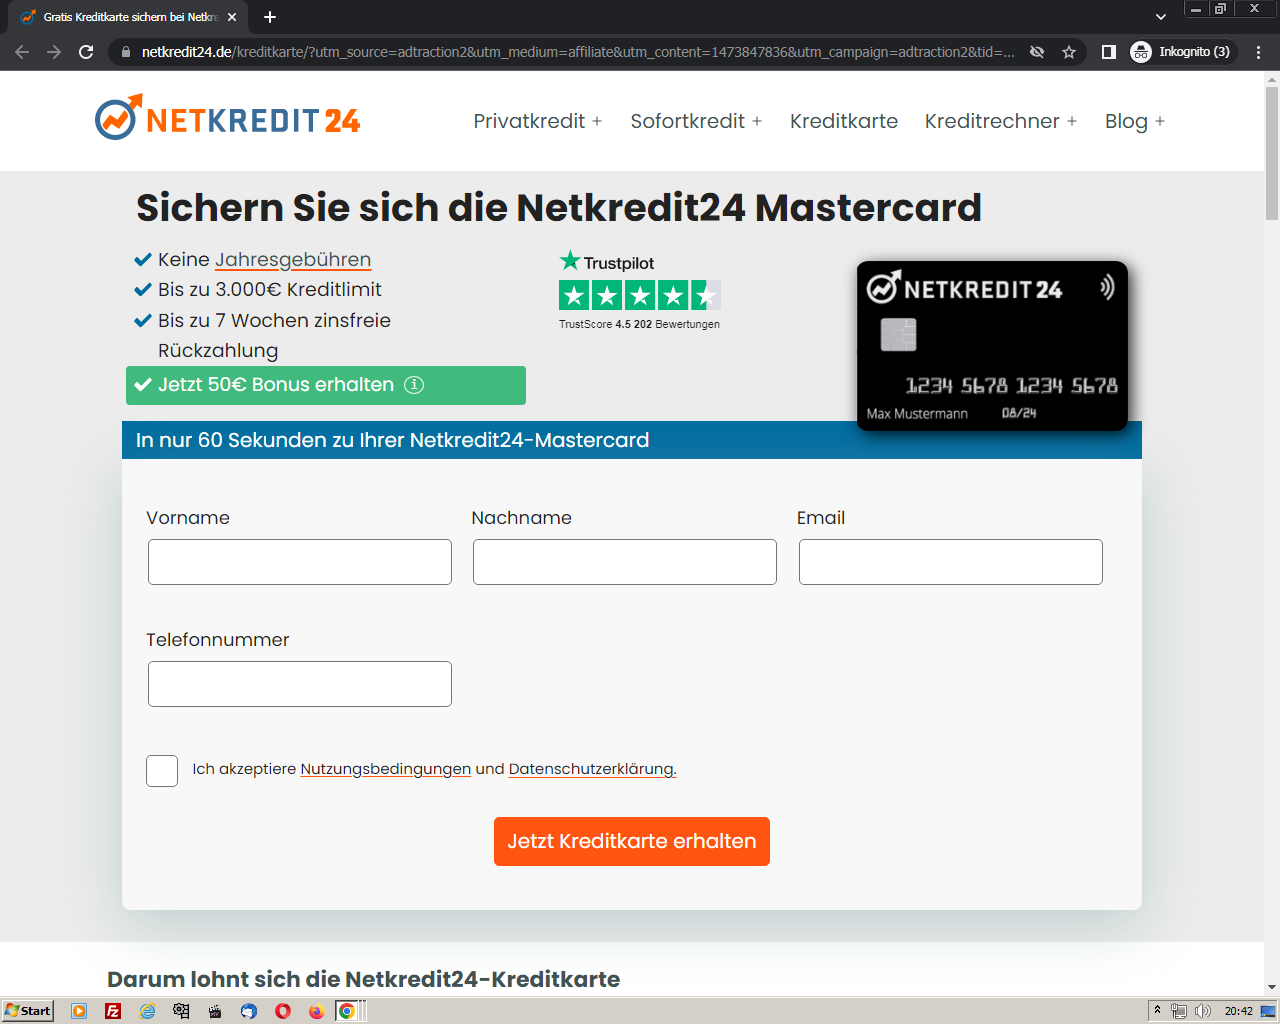Open the Chrome three-dot menu
The height and width of the screenshot is (1024, 1280).
[x=1258, y=52]
